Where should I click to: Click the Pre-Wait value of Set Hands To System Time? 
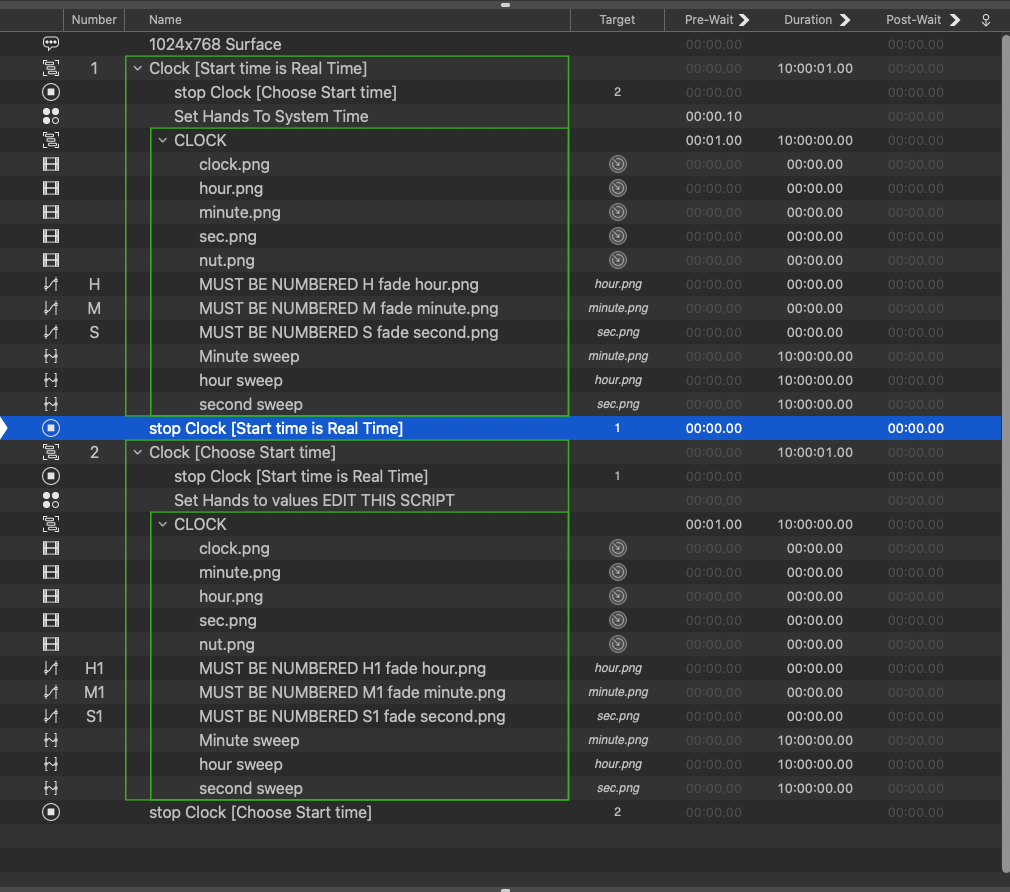tap(714, 116)
